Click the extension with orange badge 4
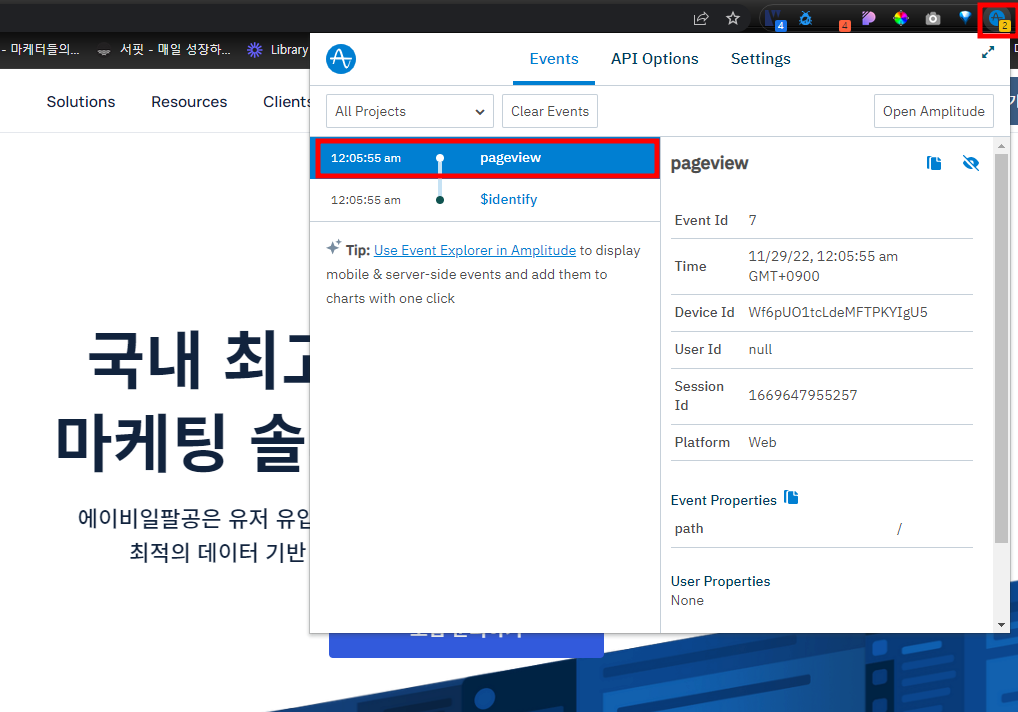 [843, 23]
